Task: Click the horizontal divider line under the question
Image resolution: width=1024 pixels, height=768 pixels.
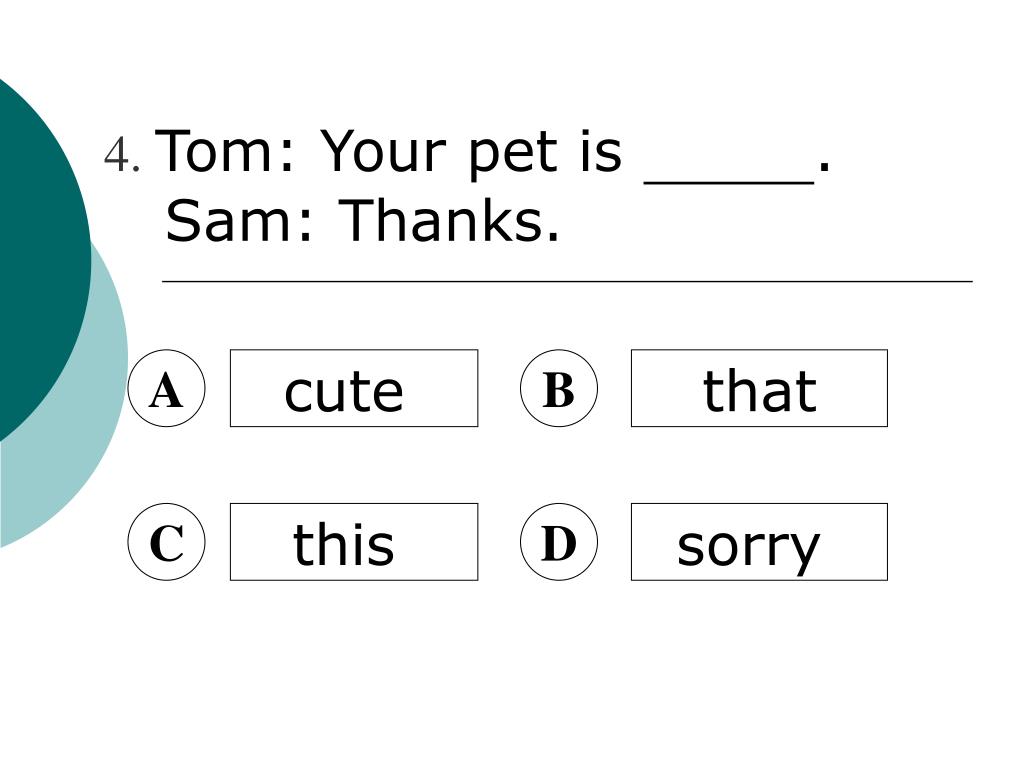Action: coord(567,281)
